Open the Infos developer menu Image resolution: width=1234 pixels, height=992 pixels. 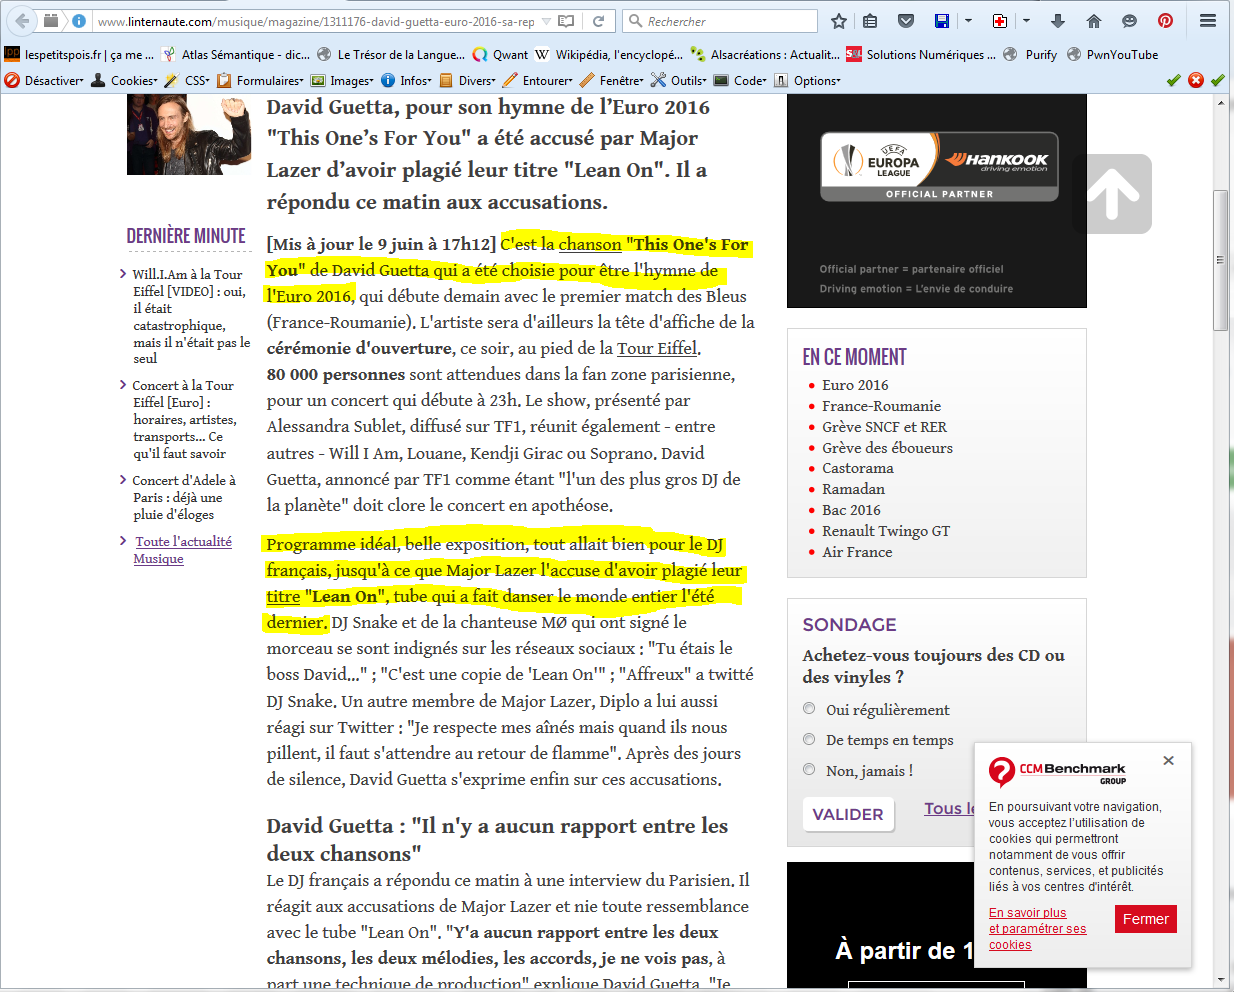click(406, 80)
